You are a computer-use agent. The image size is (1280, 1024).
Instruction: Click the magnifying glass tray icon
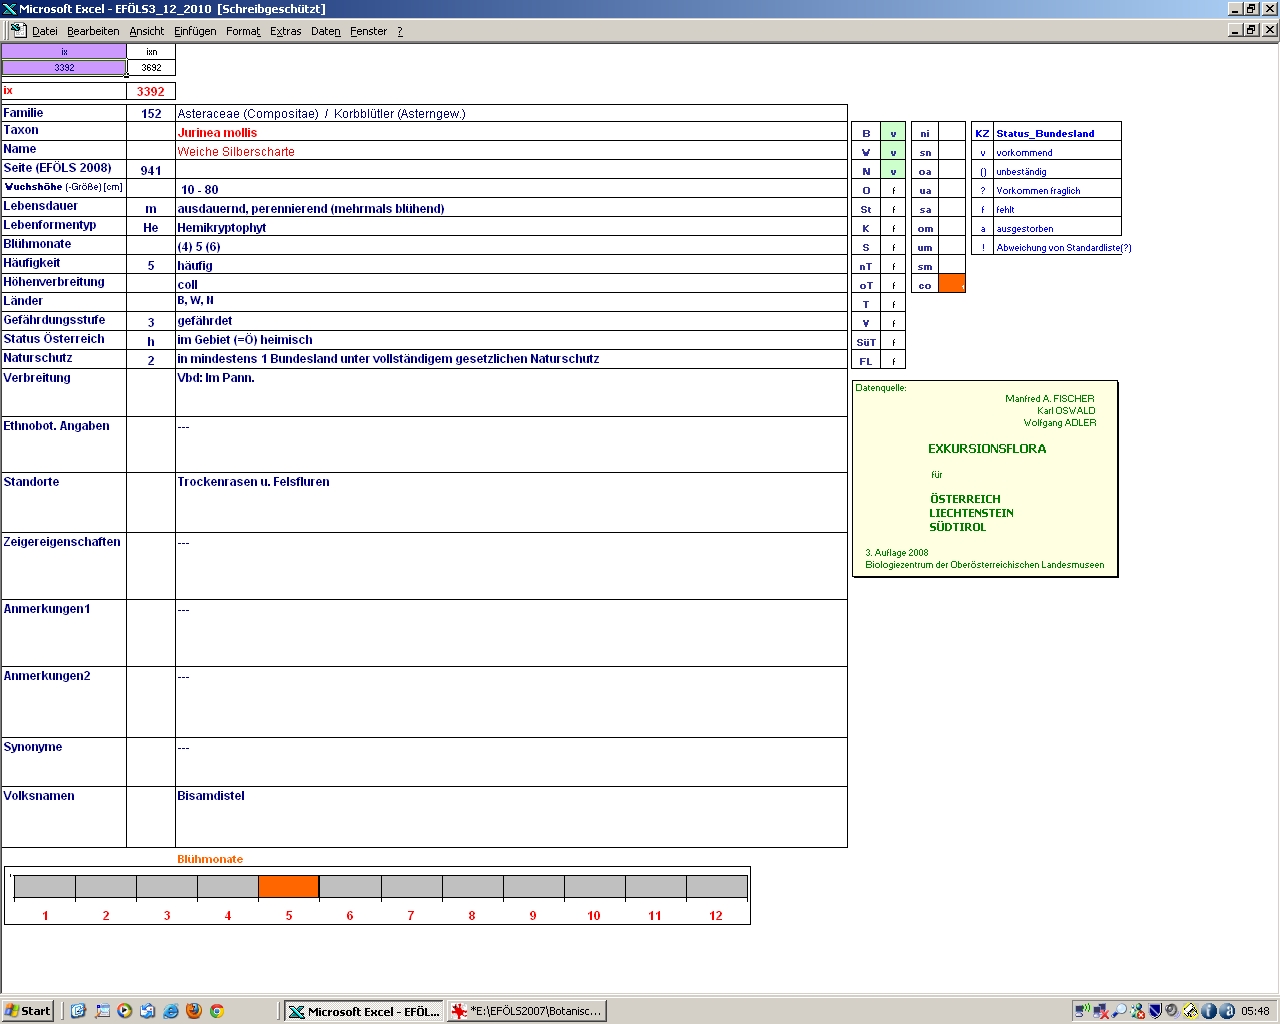1119,1011
